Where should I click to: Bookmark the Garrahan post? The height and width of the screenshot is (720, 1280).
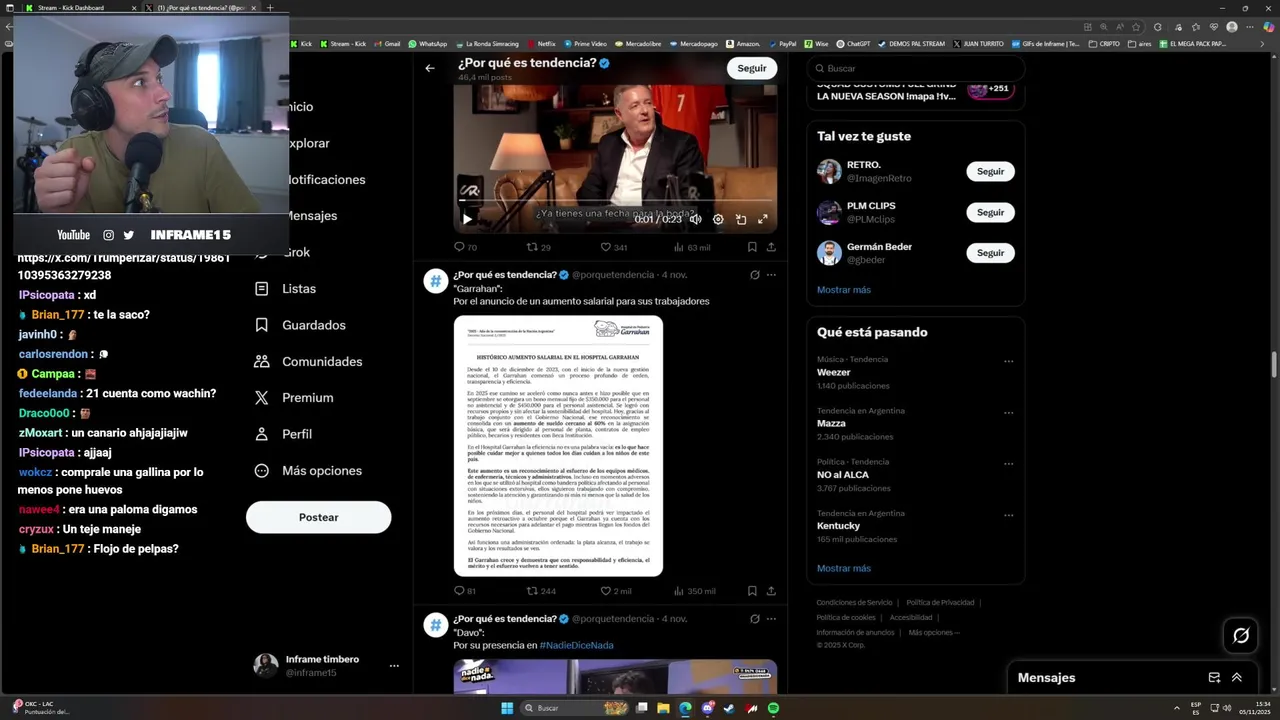(752, 591)
